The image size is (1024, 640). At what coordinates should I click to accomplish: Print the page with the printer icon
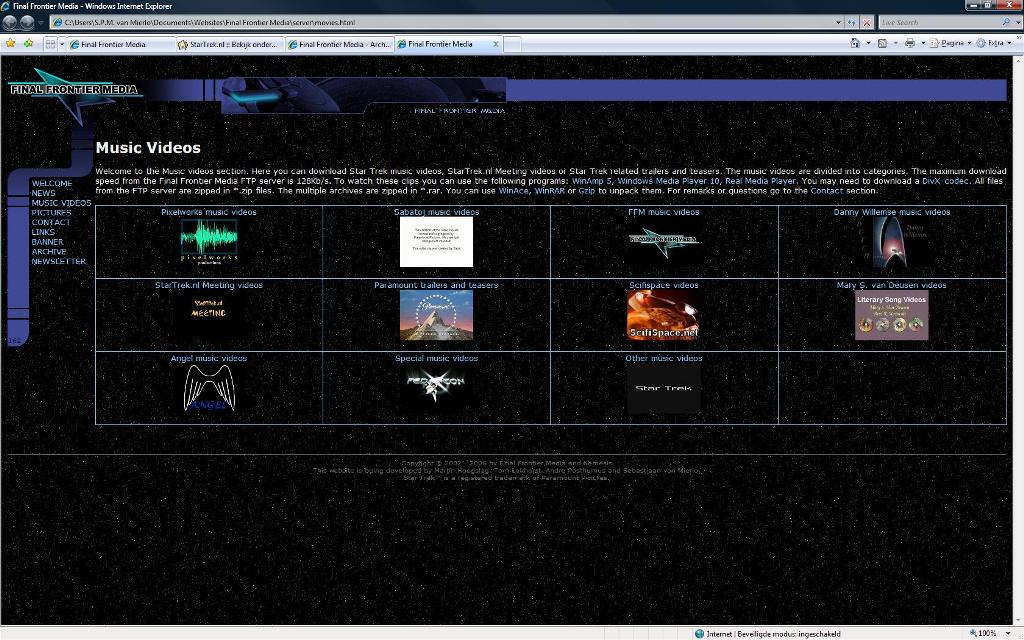pyautogui.click(x=910, y=44)
